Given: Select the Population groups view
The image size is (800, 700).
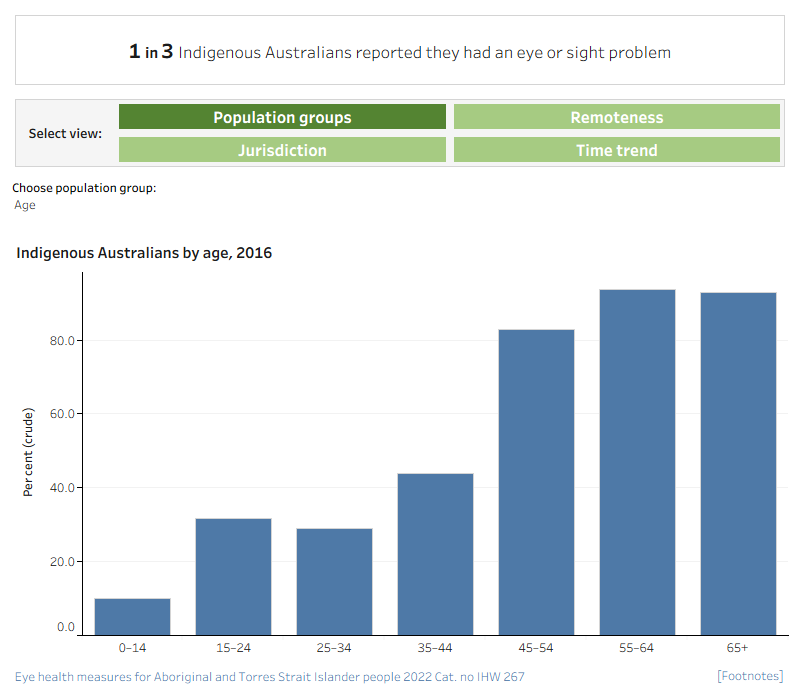Looking at the screenshot, I should [282, 117].
